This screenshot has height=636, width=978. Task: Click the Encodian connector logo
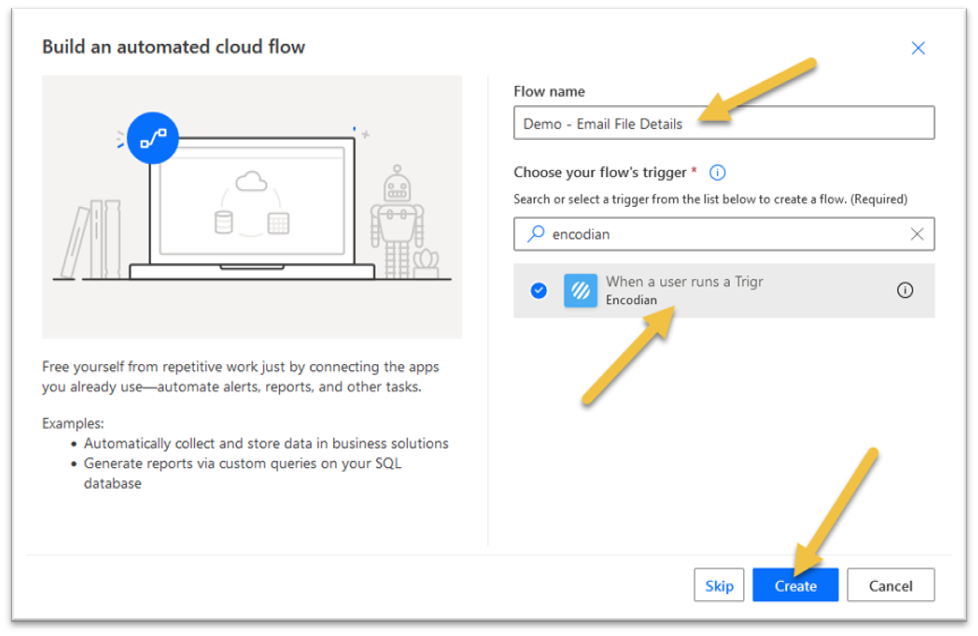click(580, 291)
